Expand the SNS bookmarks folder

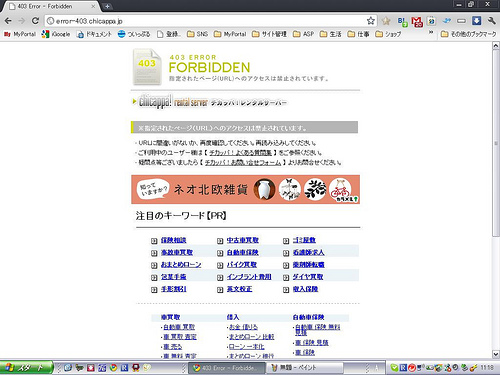click(197, 34)
